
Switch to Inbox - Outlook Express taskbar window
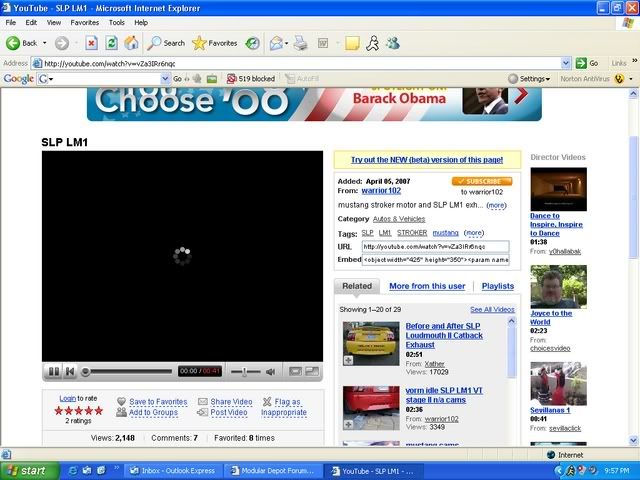172,471
